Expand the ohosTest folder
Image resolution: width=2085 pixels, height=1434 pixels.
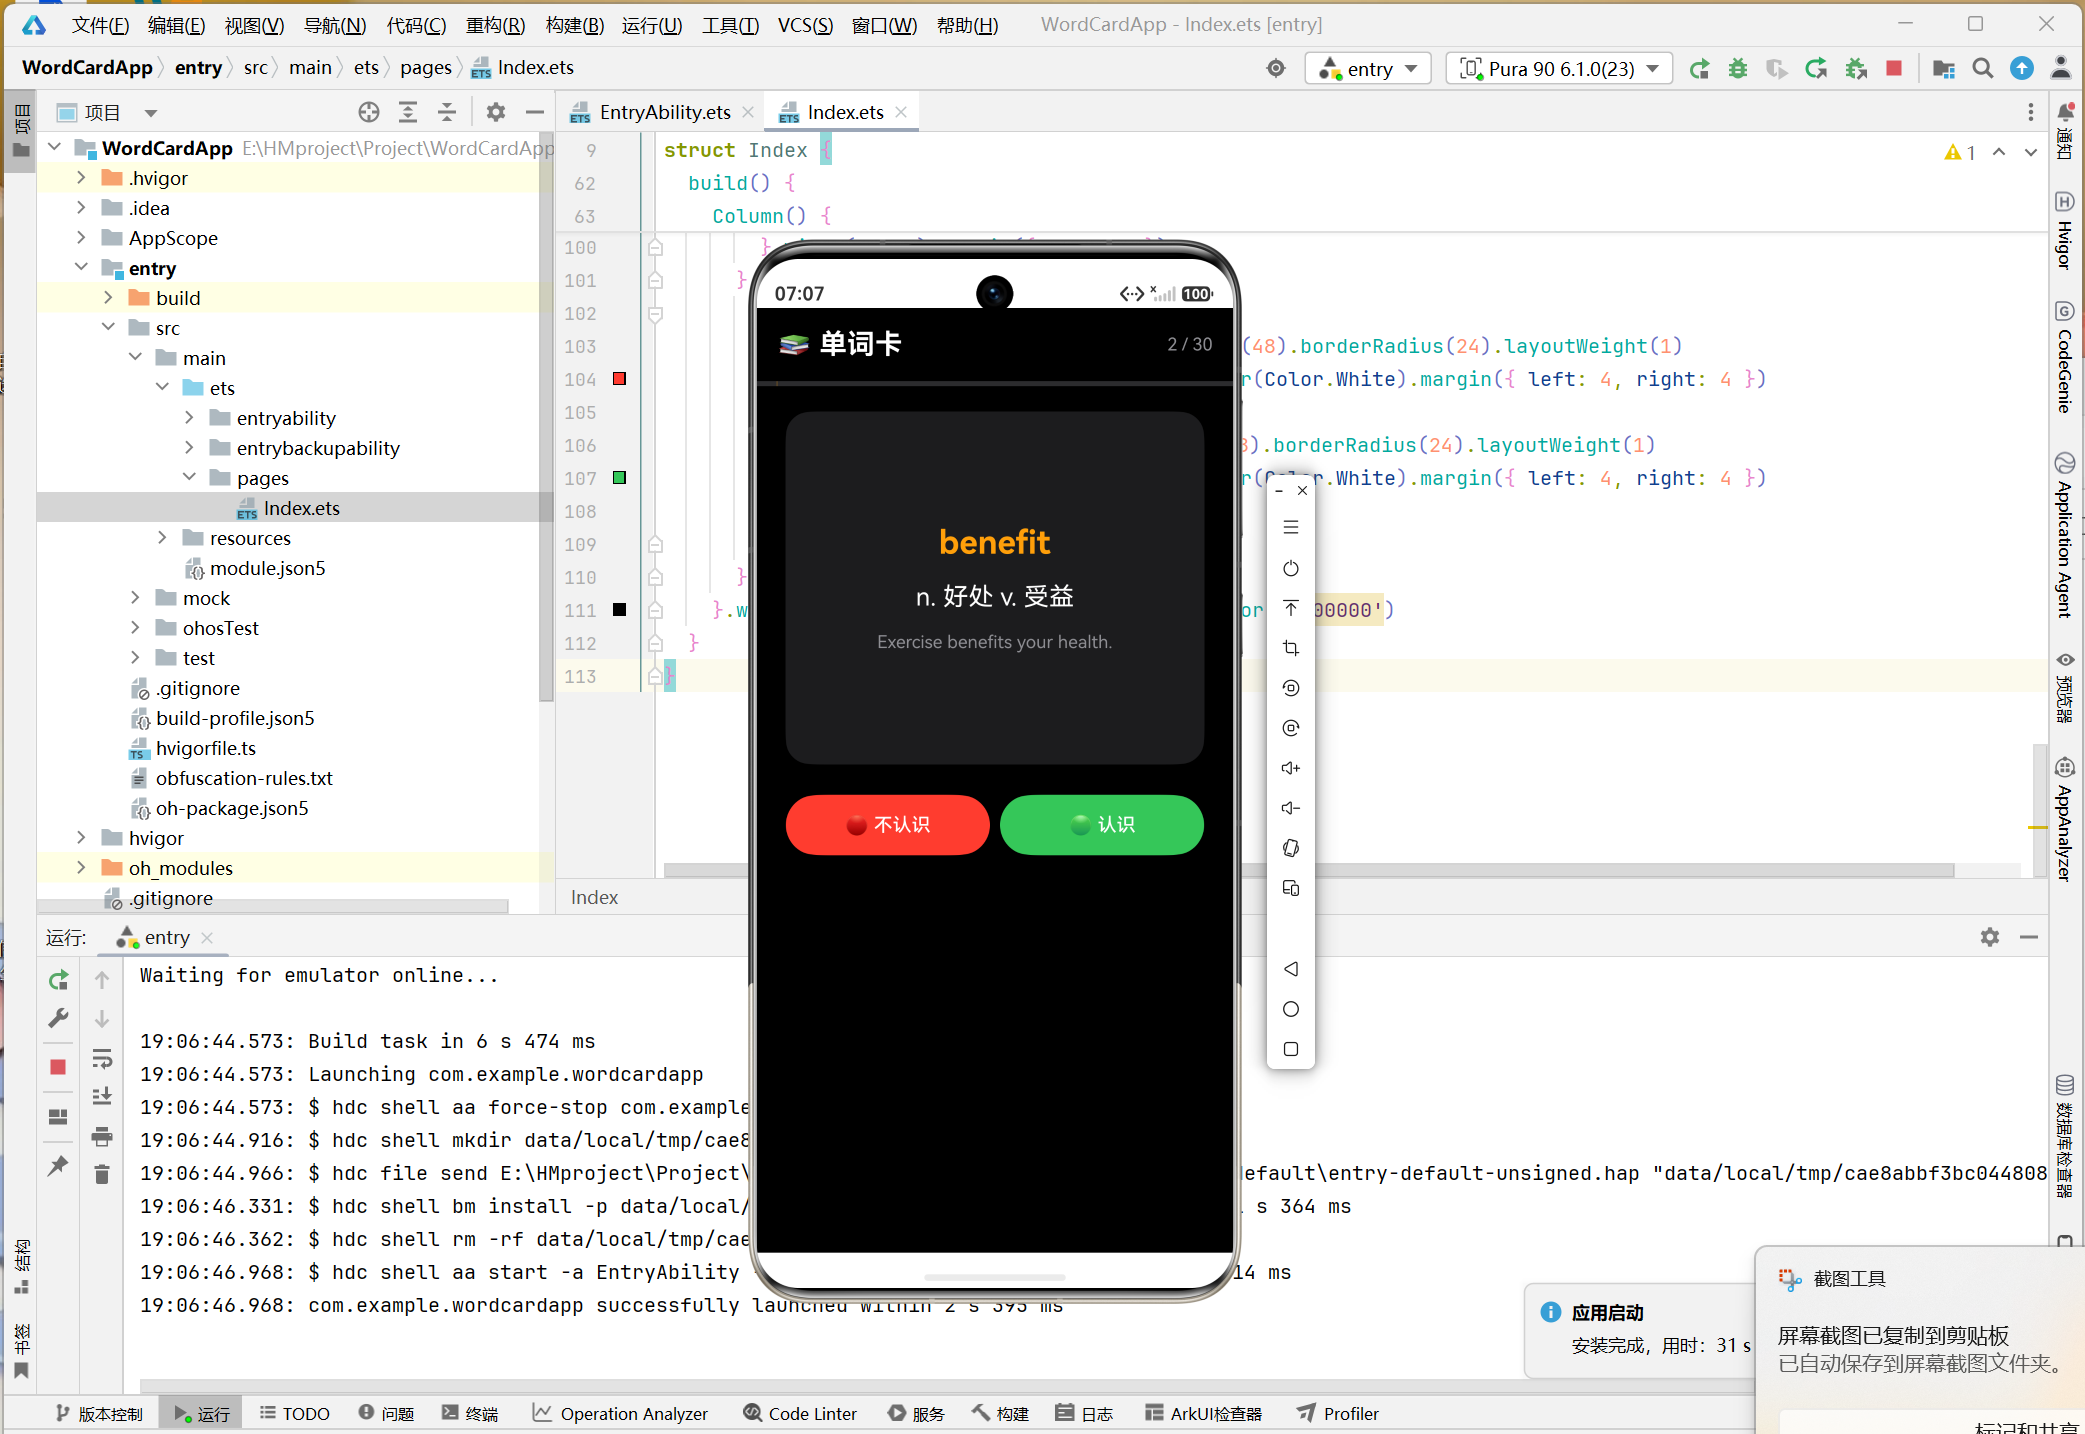[135, 628]
